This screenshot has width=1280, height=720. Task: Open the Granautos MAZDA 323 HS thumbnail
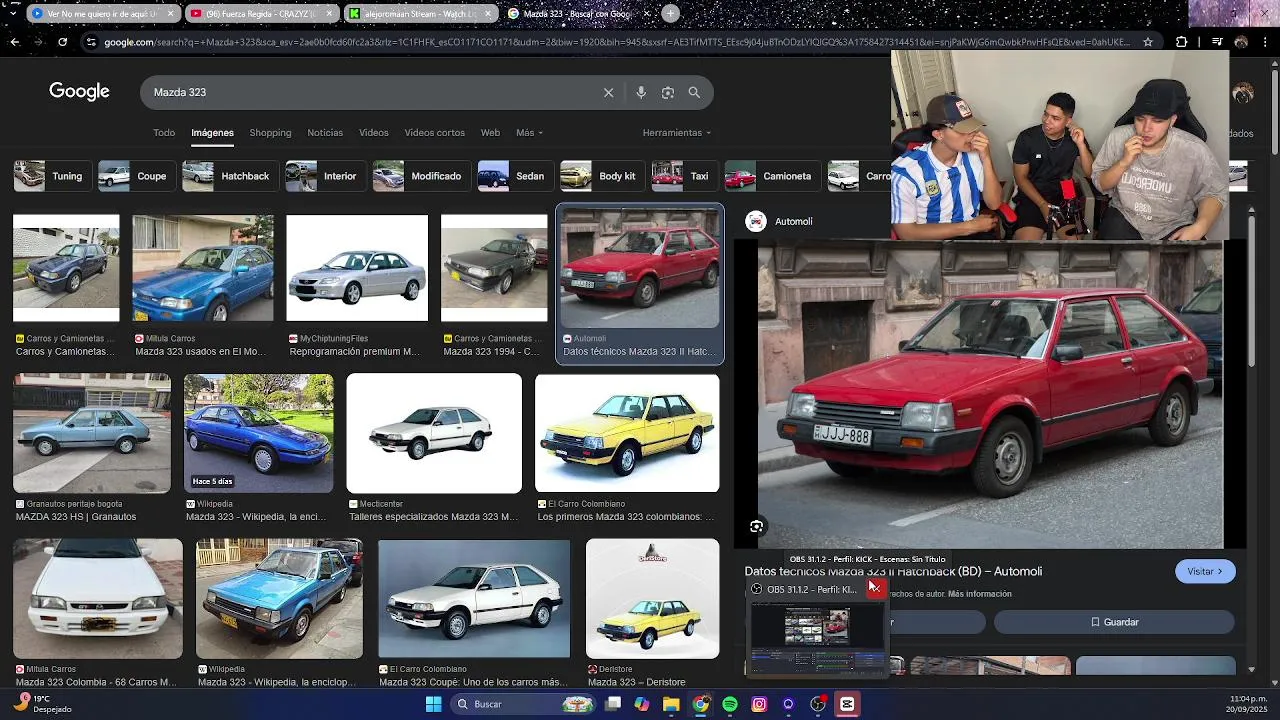[x=92, y=433]
